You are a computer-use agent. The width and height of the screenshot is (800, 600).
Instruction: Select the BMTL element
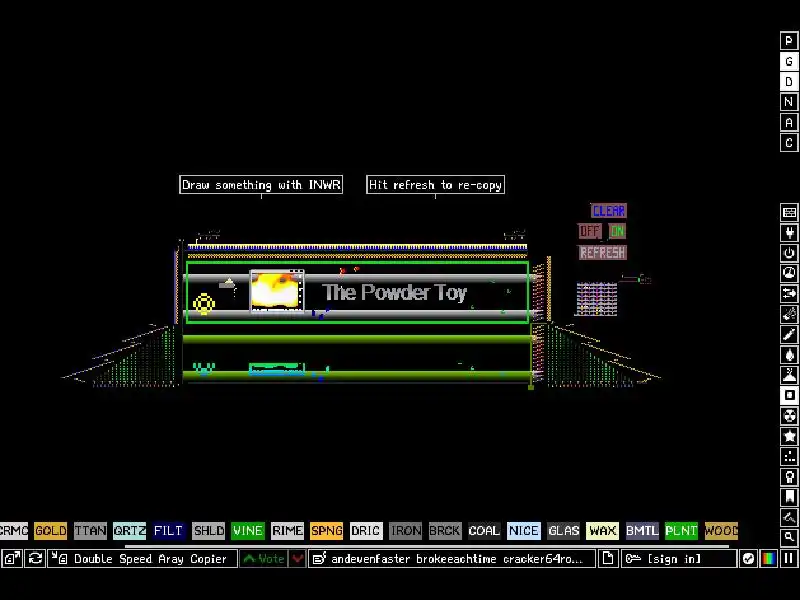point(642,531)
